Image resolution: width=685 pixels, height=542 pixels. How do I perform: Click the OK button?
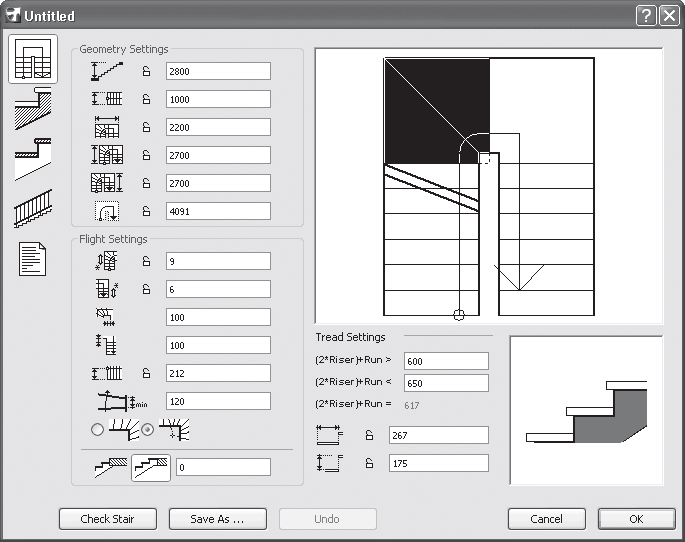(636, 519)
